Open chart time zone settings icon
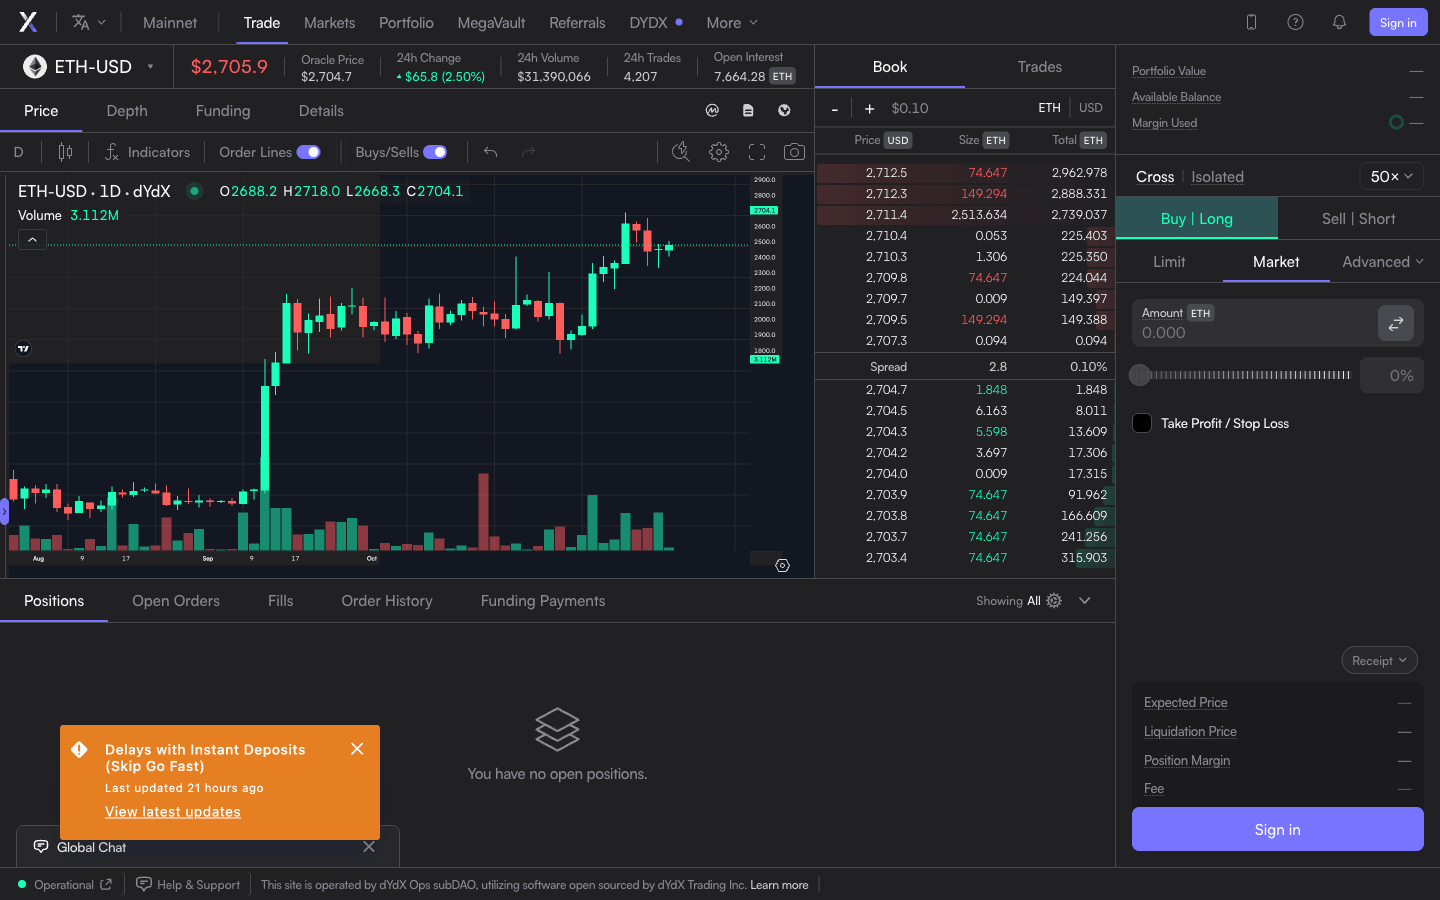1440x900 pixels. point(782,565)
